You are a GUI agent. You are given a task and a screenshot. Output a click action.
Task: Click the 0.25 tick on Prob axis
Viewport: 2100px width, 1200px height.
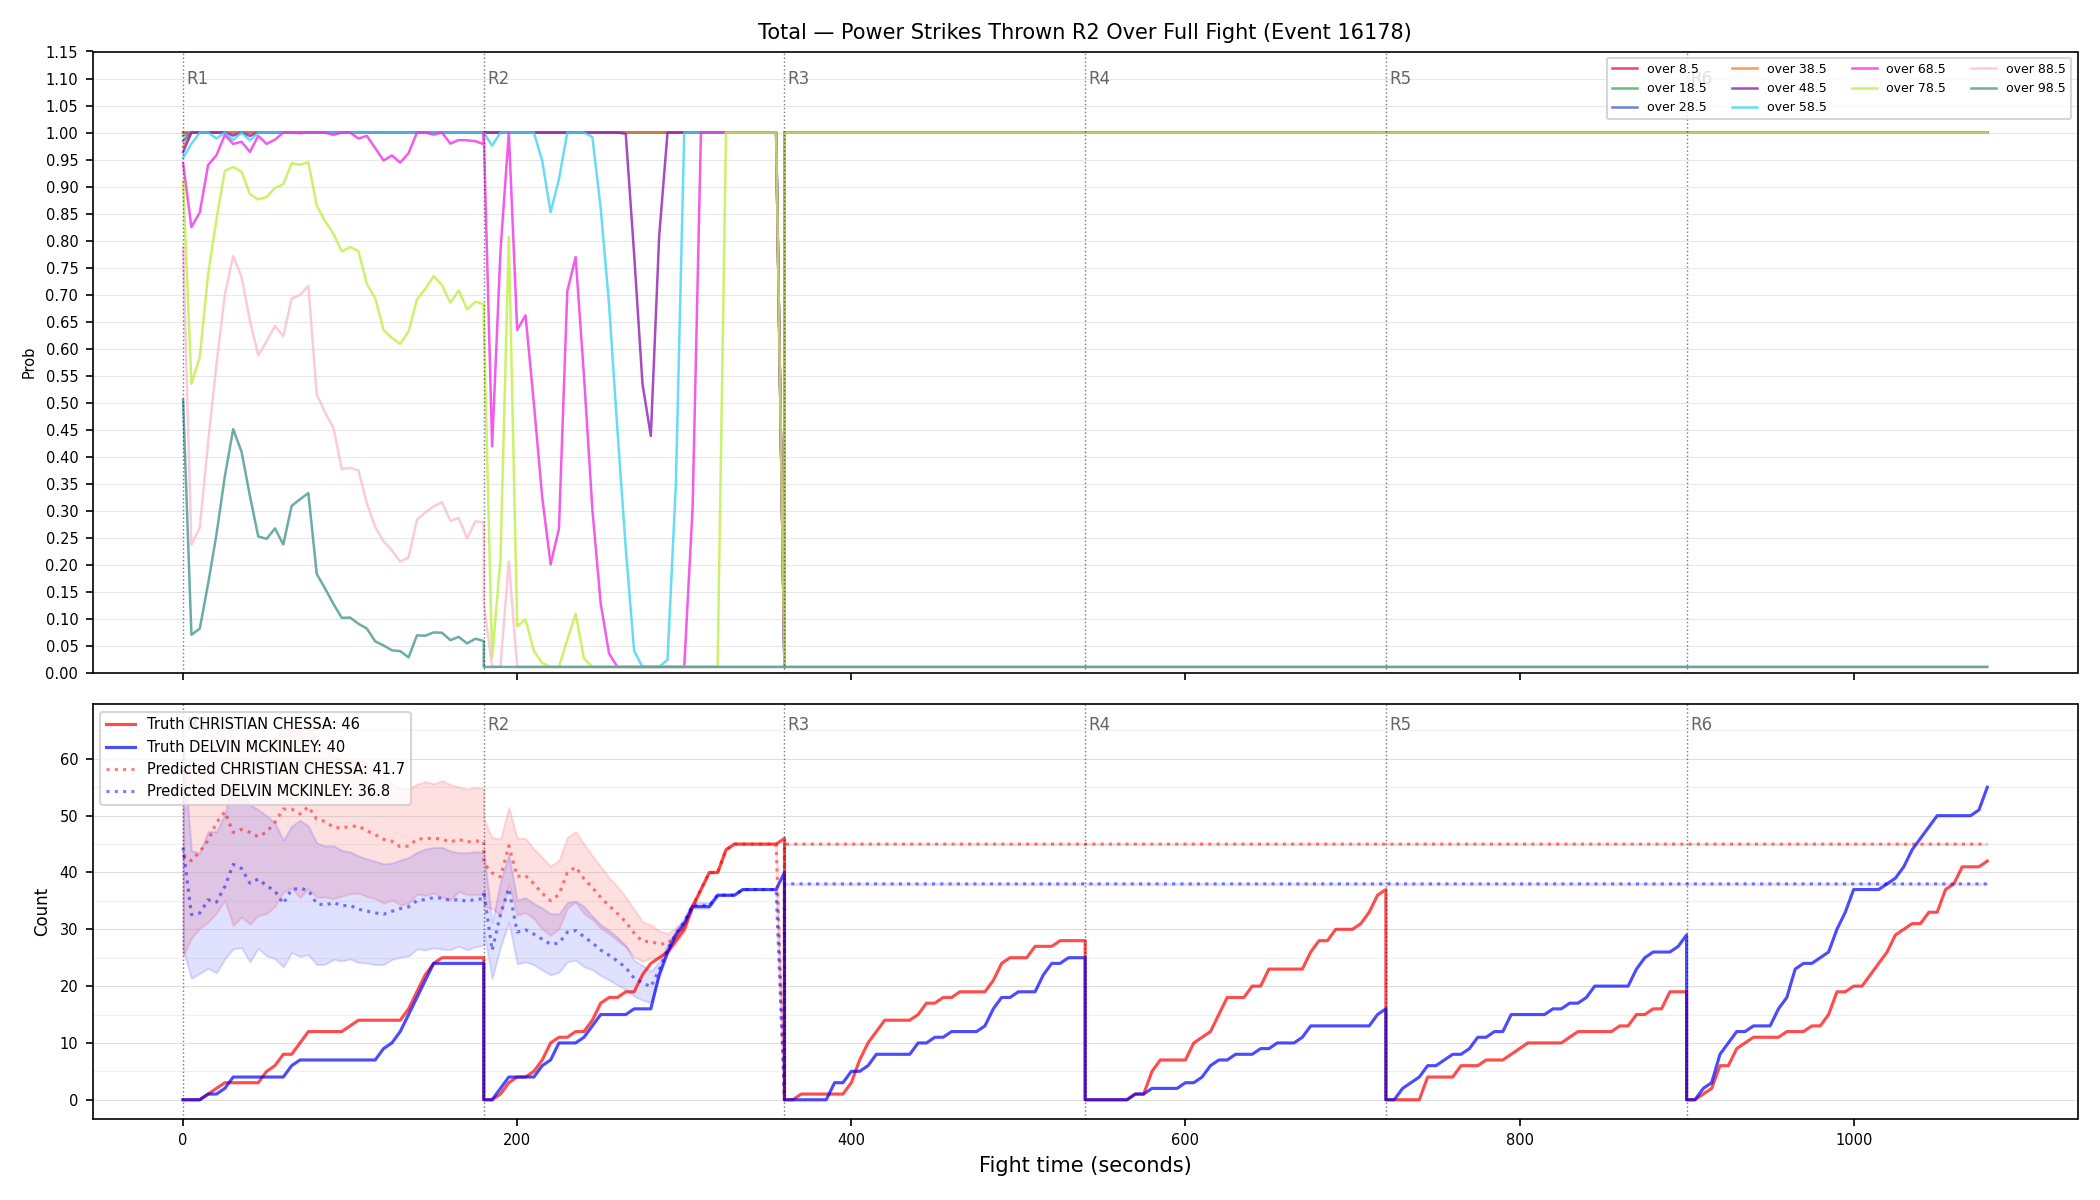click(62, 538)
